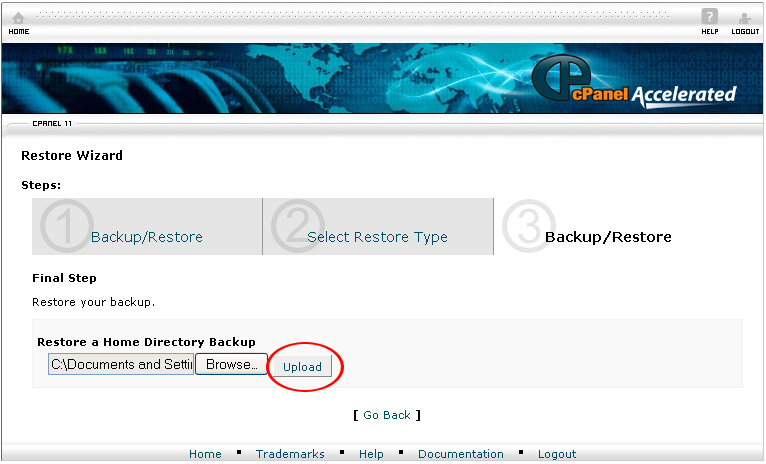This screenshot has width=766, height=464.
Task: Click the top LOGOUT text label
Action: (x=745, y=31)
